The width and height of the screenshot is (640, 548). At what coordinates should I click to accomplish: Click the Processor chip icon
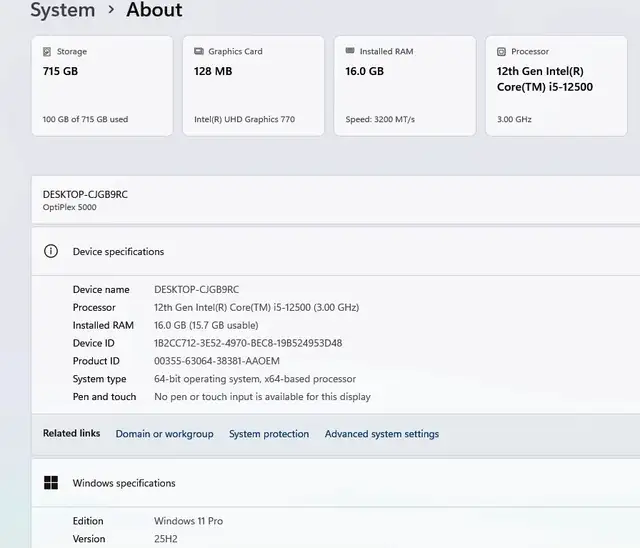[501, 51]
